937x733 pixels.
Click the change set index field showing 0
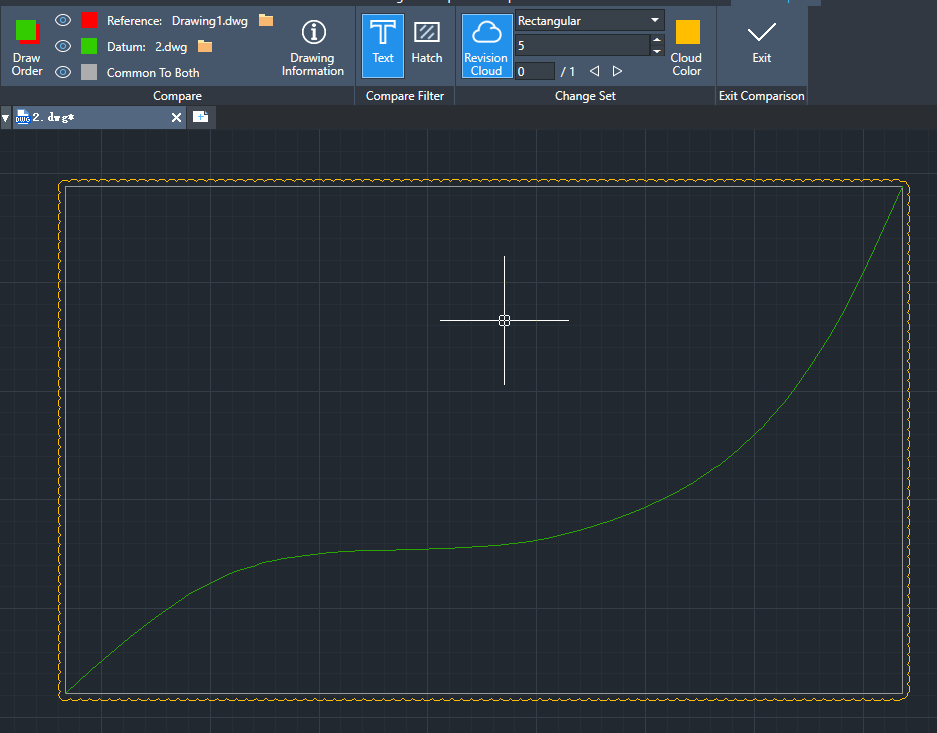(x=535, y=72)
